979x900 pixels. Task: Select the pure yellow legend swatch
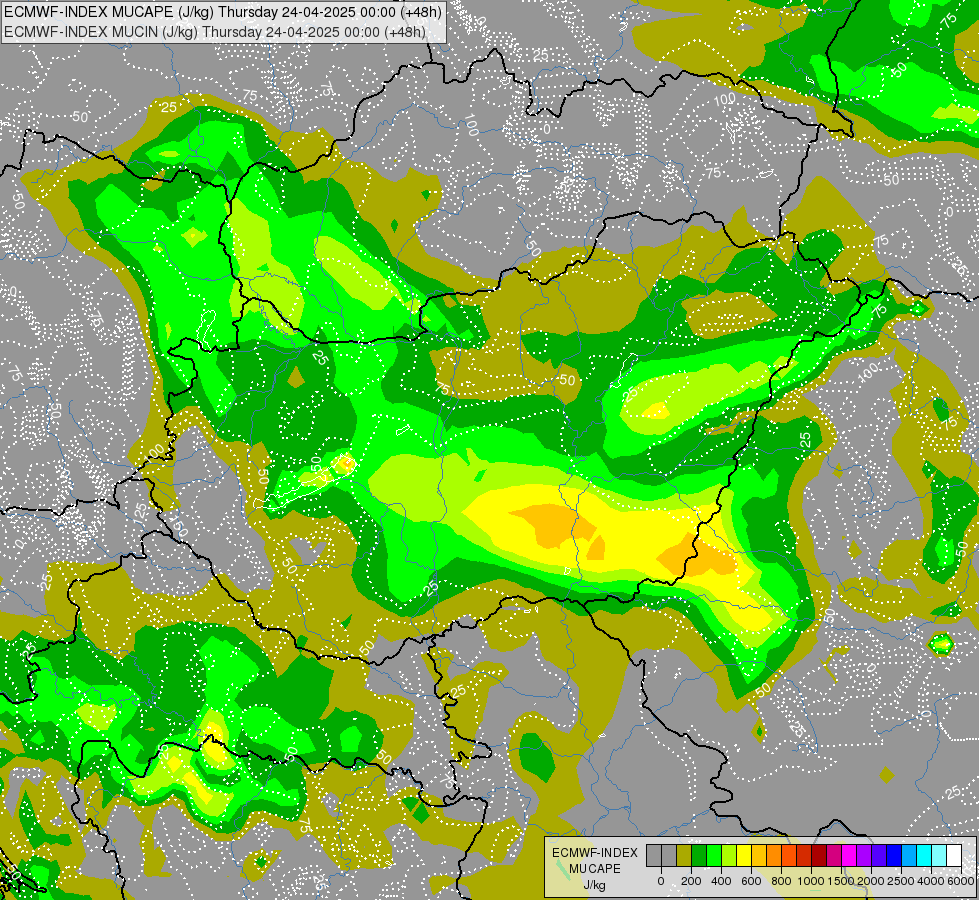(744, 855)
